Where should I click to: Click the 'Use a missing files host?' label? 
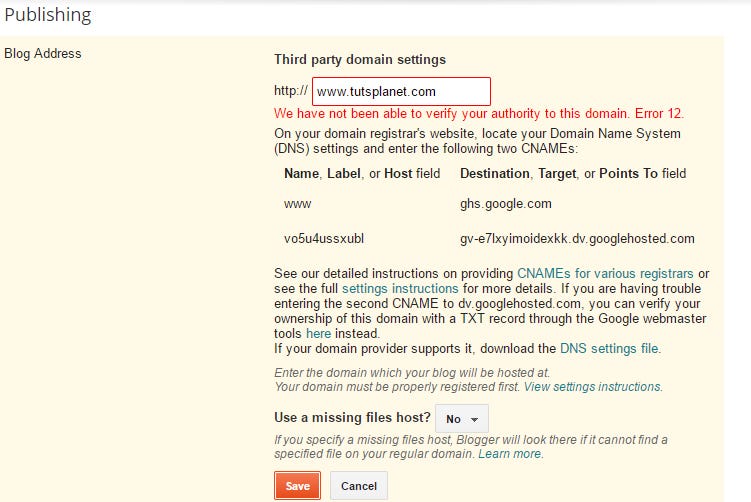pyautogui.click(x=353, y=418)
